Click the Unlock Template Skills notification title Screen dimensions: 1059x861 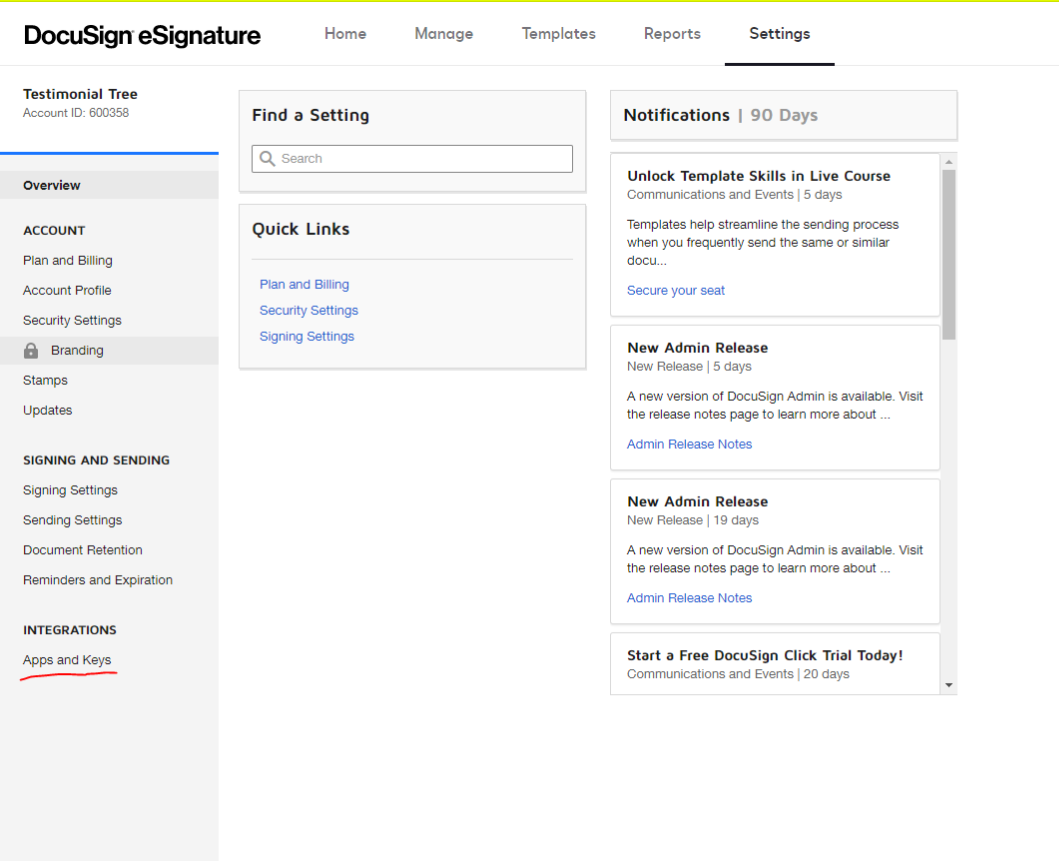click(758, 176)
